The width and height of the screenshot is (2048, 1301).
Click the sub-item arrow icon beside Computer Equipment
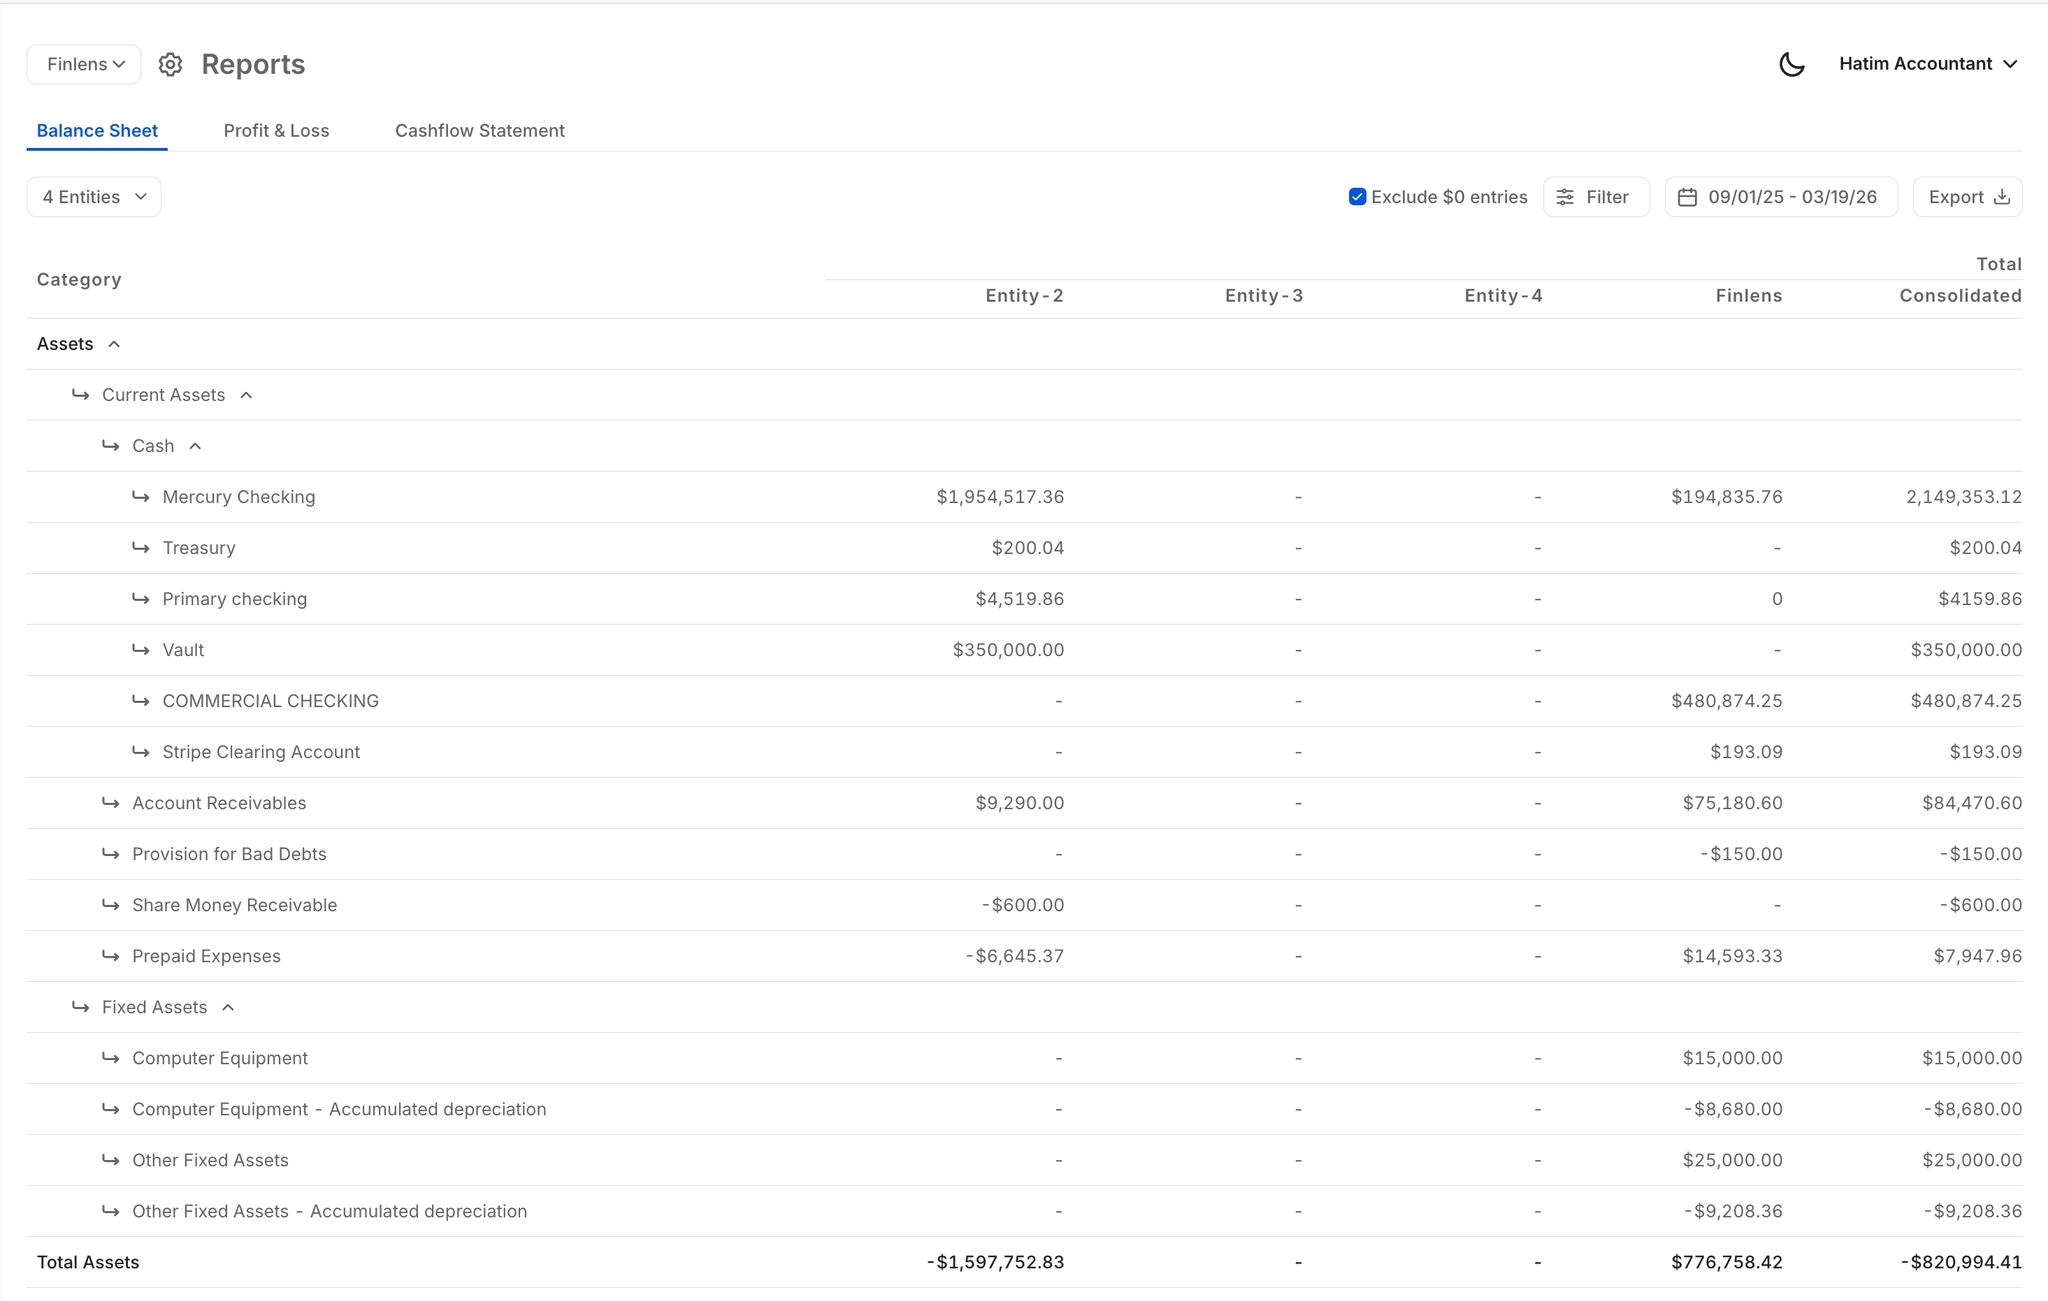(x=111, y=1058)
